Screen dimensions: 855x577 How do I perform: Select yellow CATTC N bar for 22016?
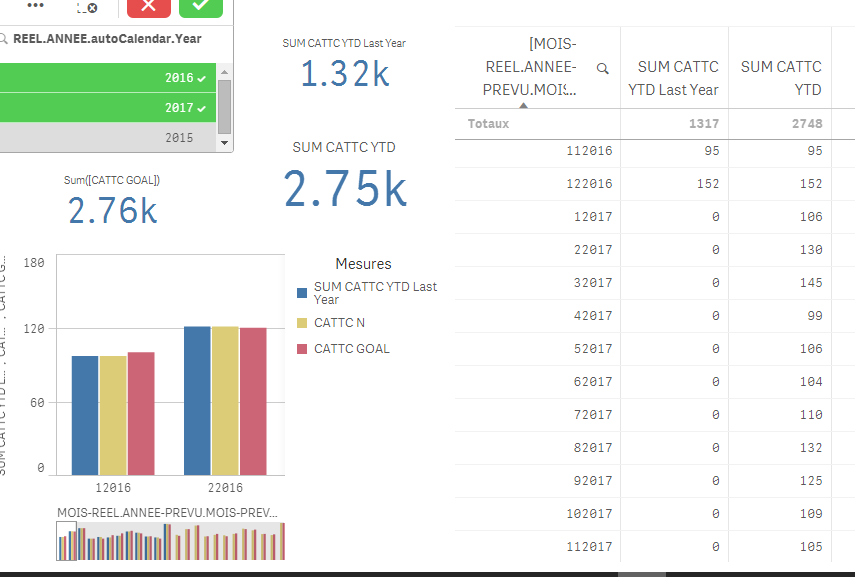pos(225,401)
